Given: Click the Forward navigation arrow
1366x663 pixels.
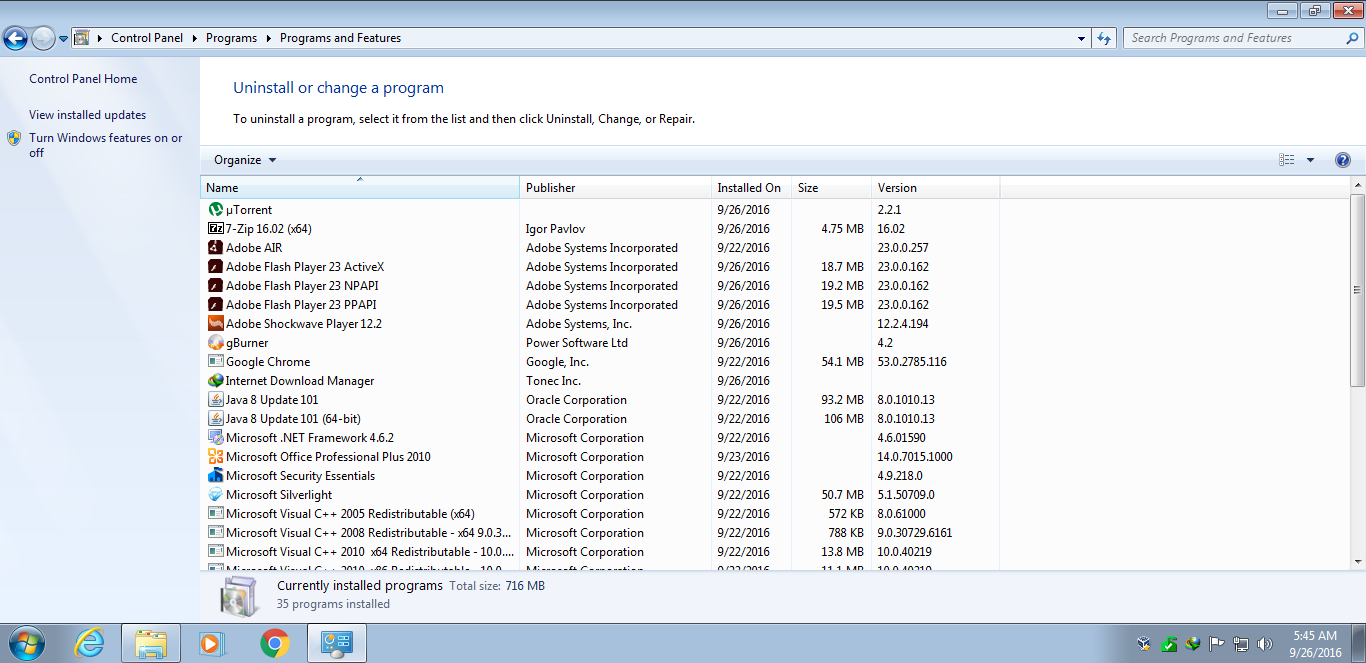Looking at the screenshot, I should click(43, 38).
